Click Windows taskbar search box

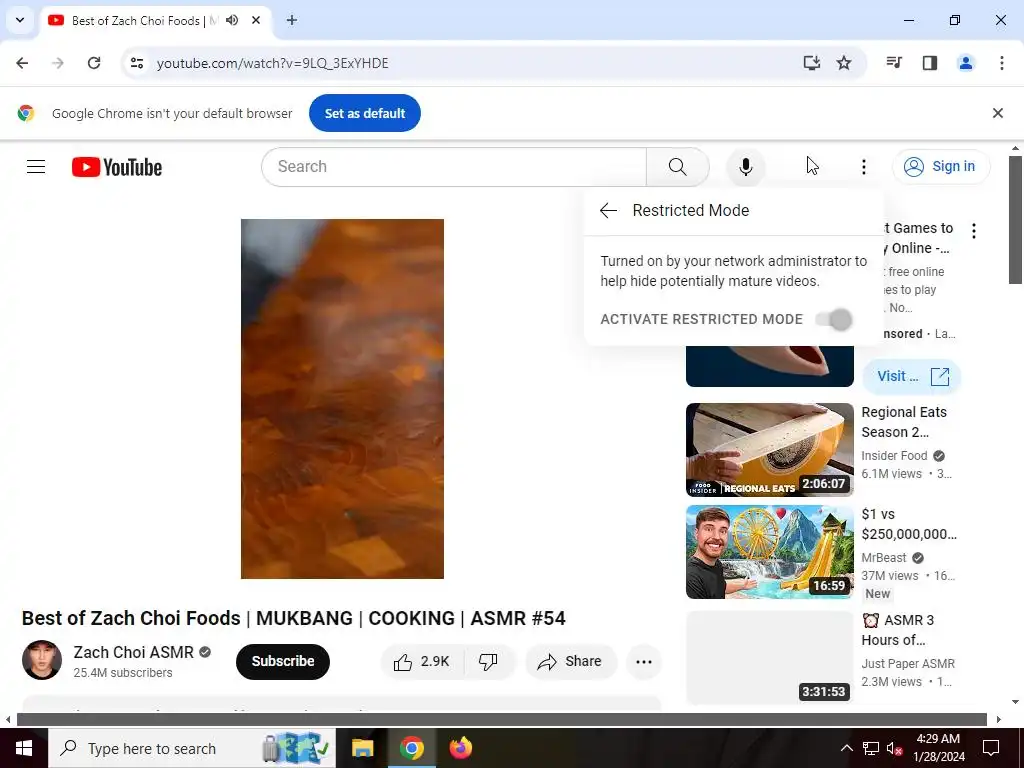point(191,748)
